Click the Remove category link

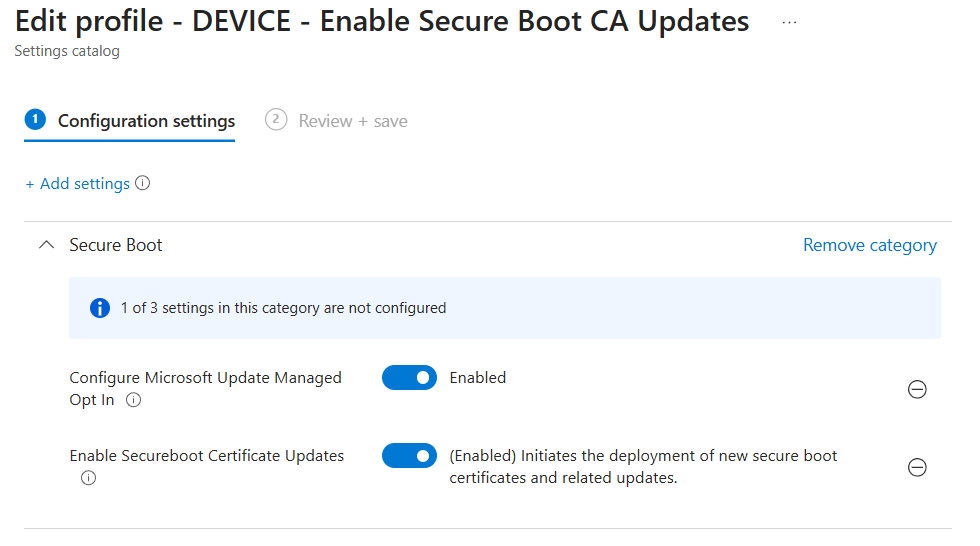click(x=869, y=245)
